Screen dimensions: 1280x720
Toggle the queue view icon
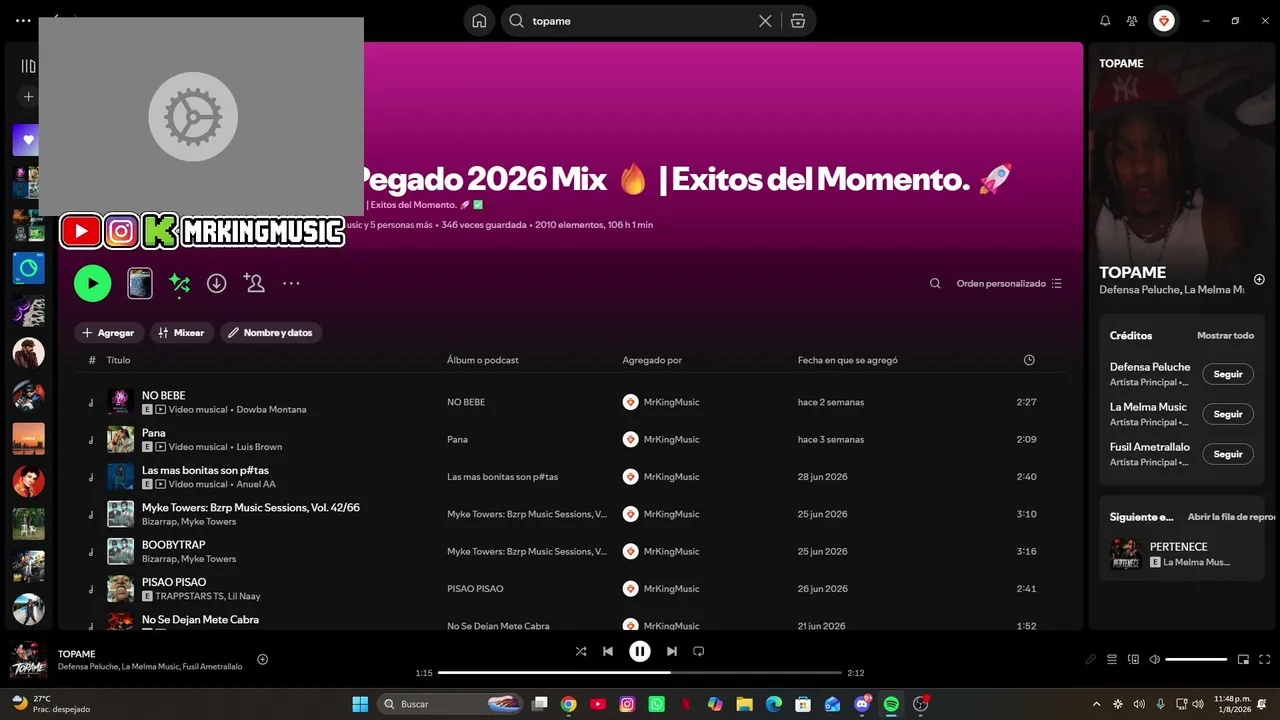click(x=1112, y=659)
